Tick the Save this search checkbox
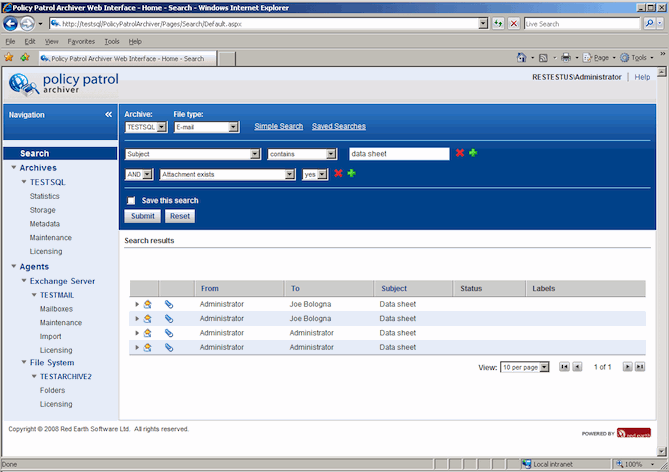The image size is (669, 472). [131, 201]
